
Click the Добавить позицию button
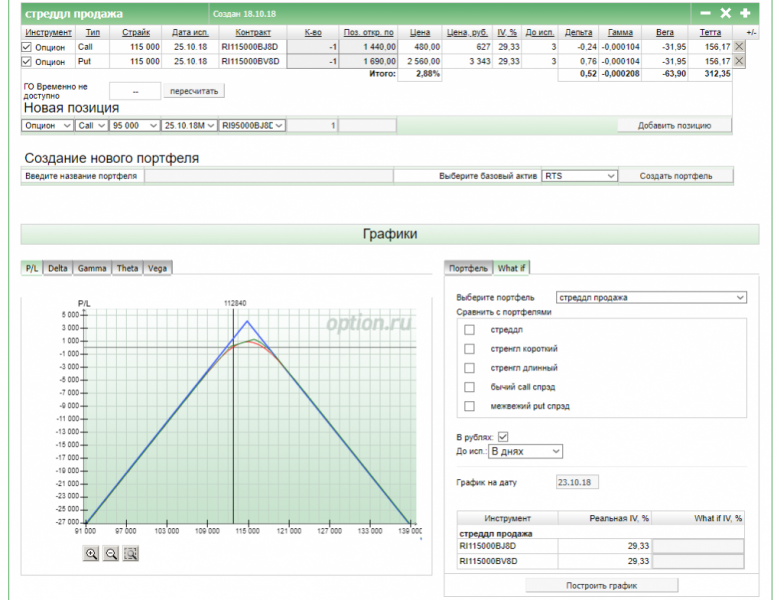[673, 125]
